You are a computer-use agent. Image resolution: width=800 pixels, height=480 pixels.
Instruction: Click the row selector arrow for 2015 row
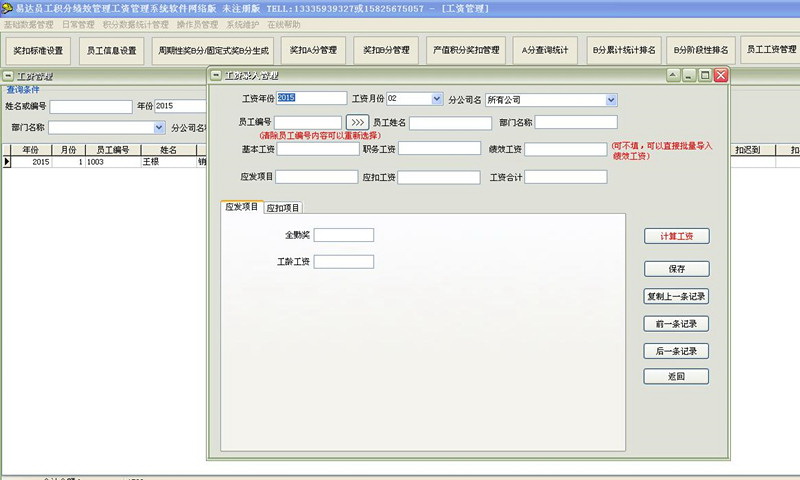coord(7,162)
